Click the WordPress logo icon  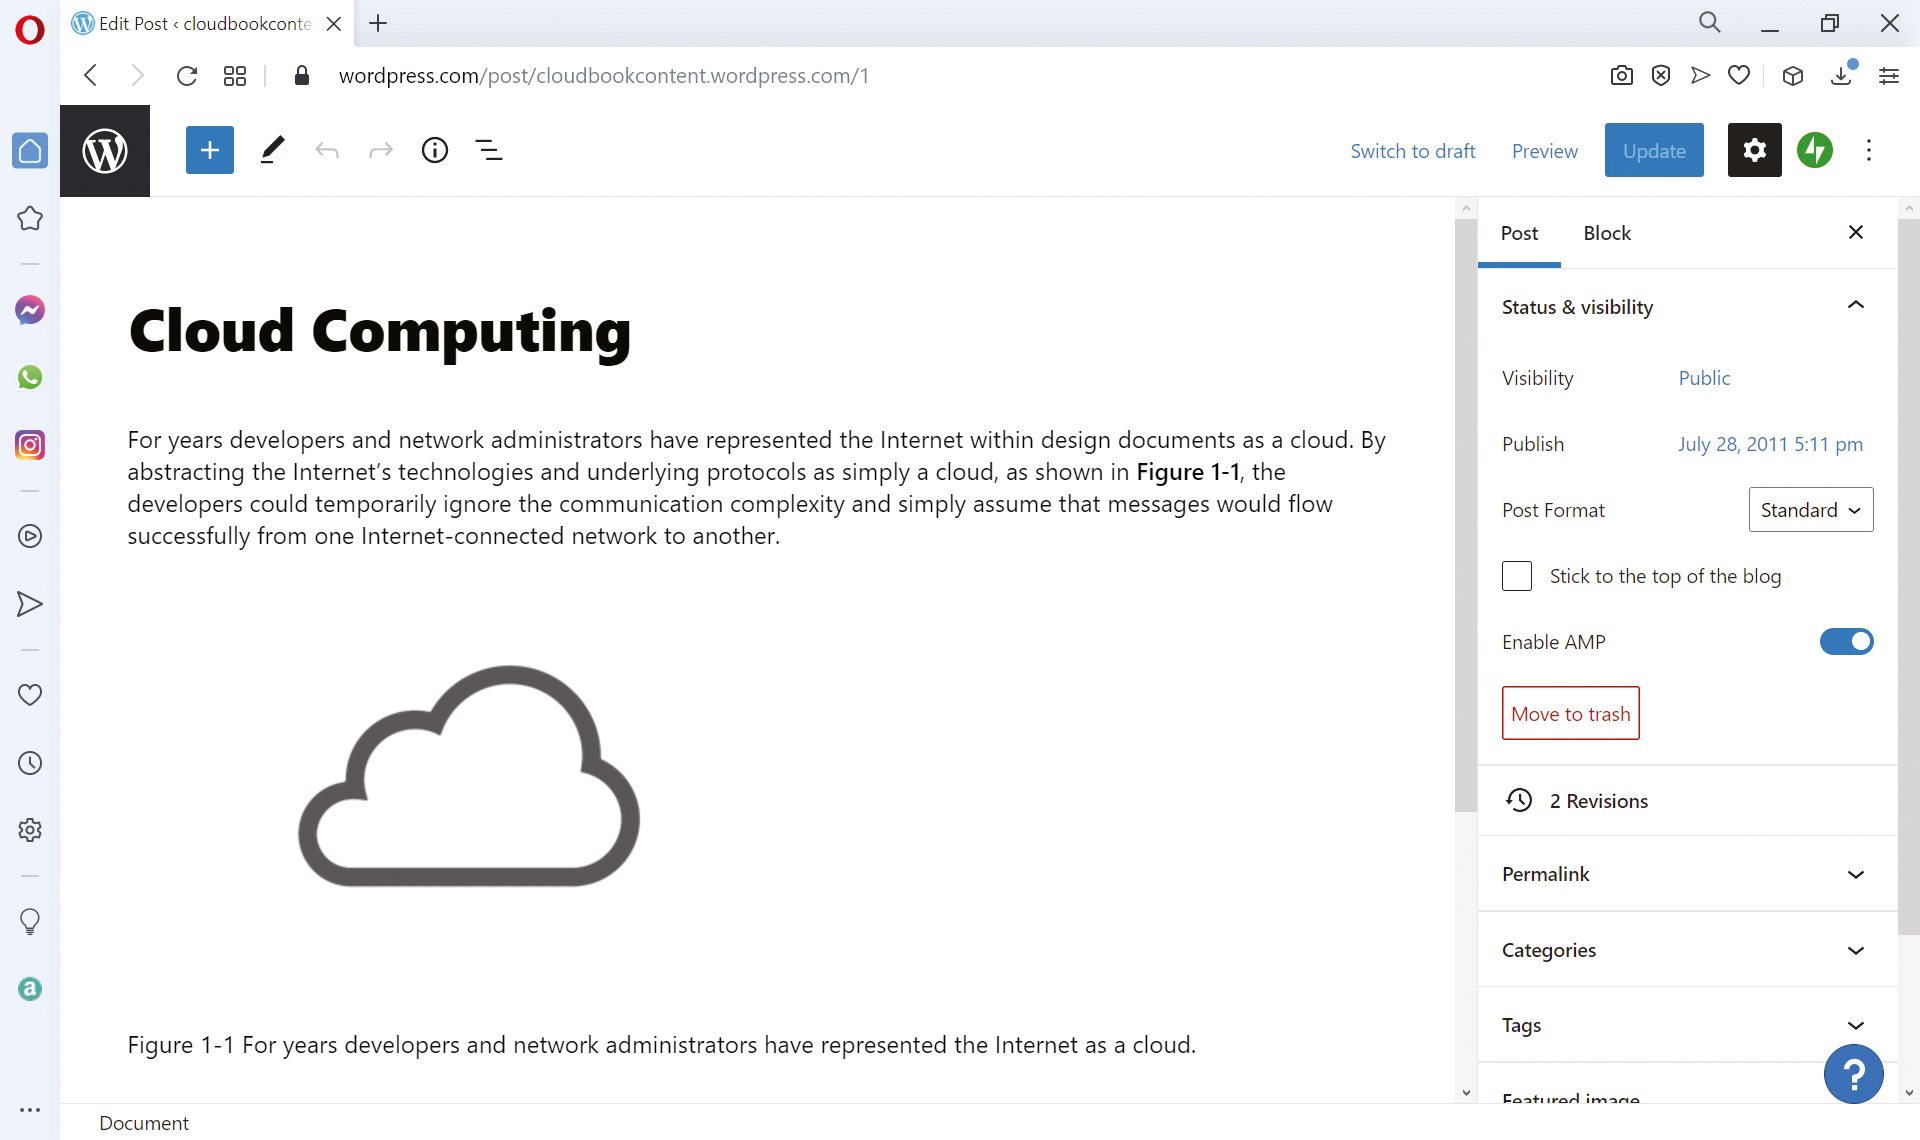(104, 149)
